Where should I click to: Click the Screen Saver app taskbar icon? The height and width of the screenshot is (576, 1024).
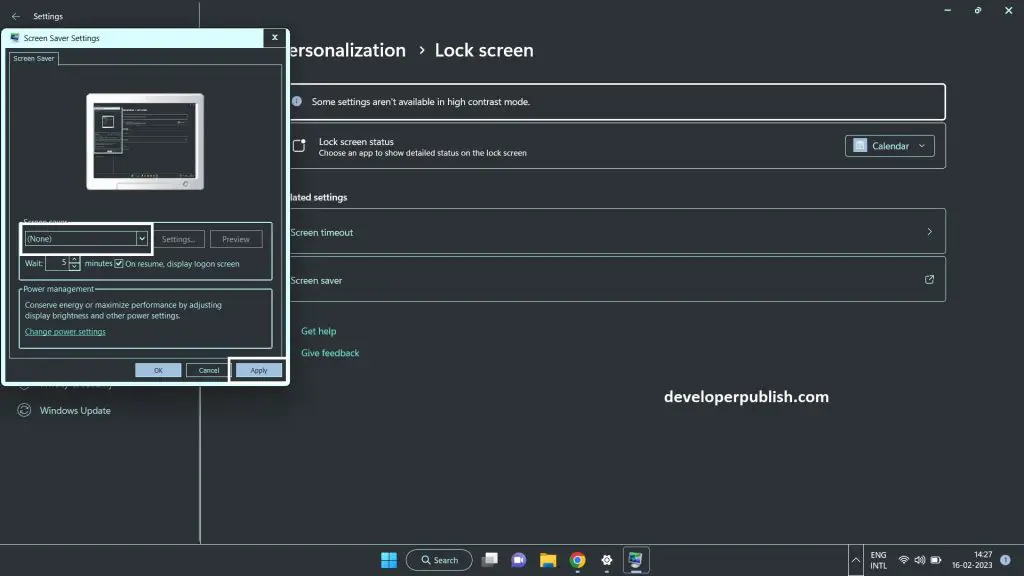(635, 560)
